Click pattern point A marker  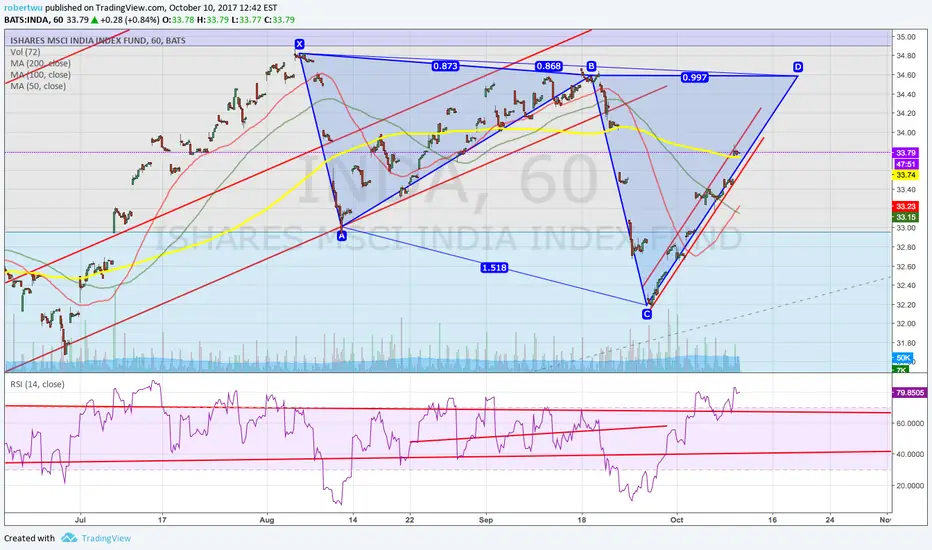(342, 235)
